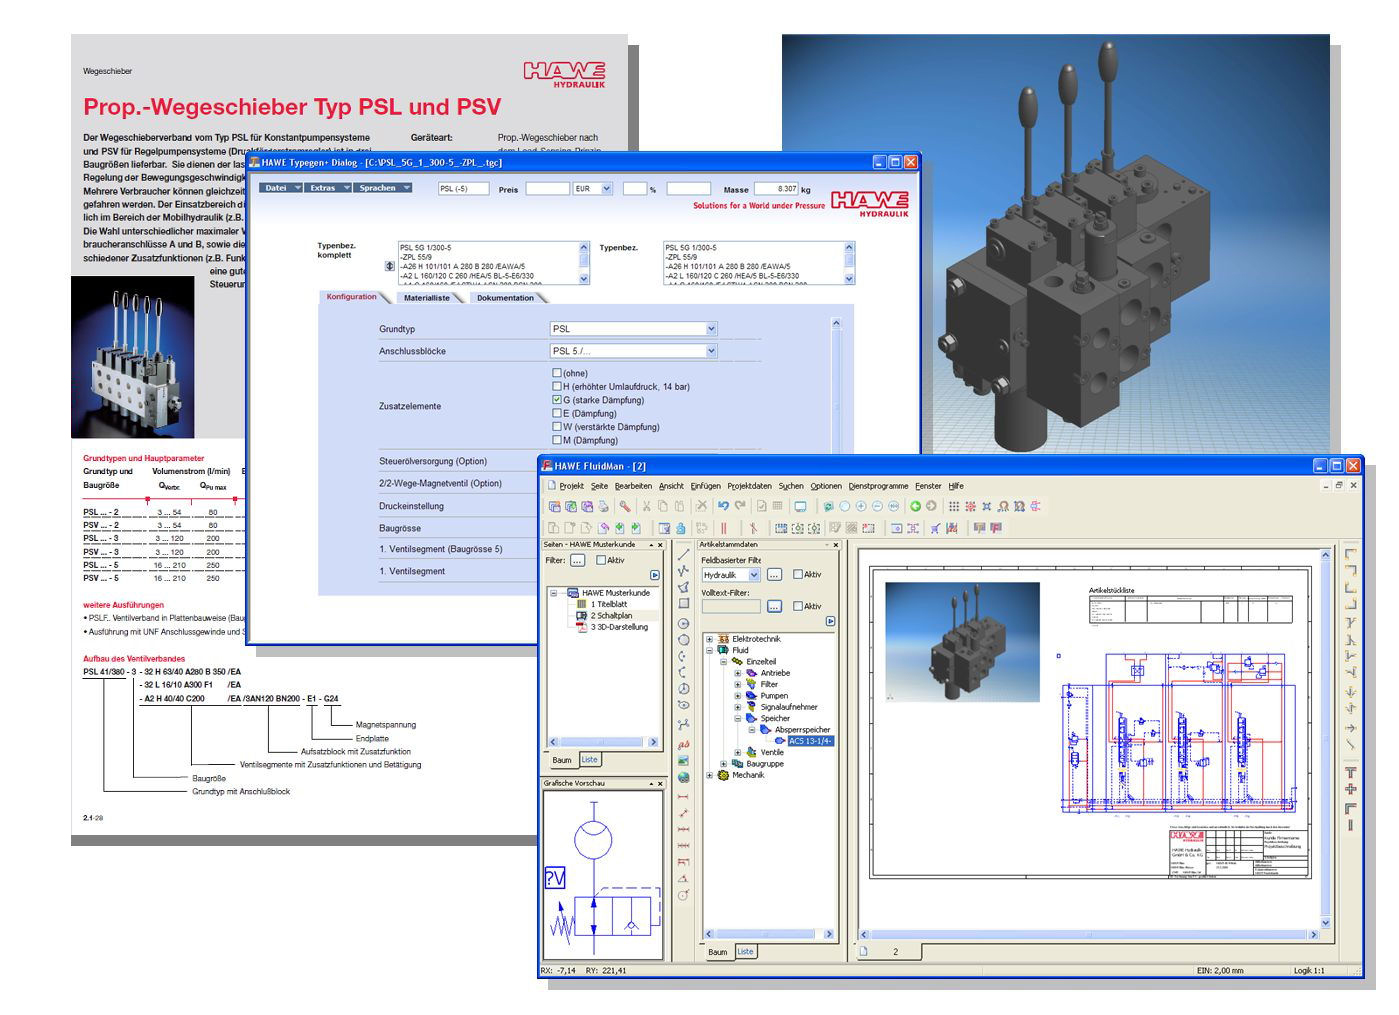The image size is (1399, 1015).
Task: Click the insert image tool in FluidMan
Action: (684, 761)
